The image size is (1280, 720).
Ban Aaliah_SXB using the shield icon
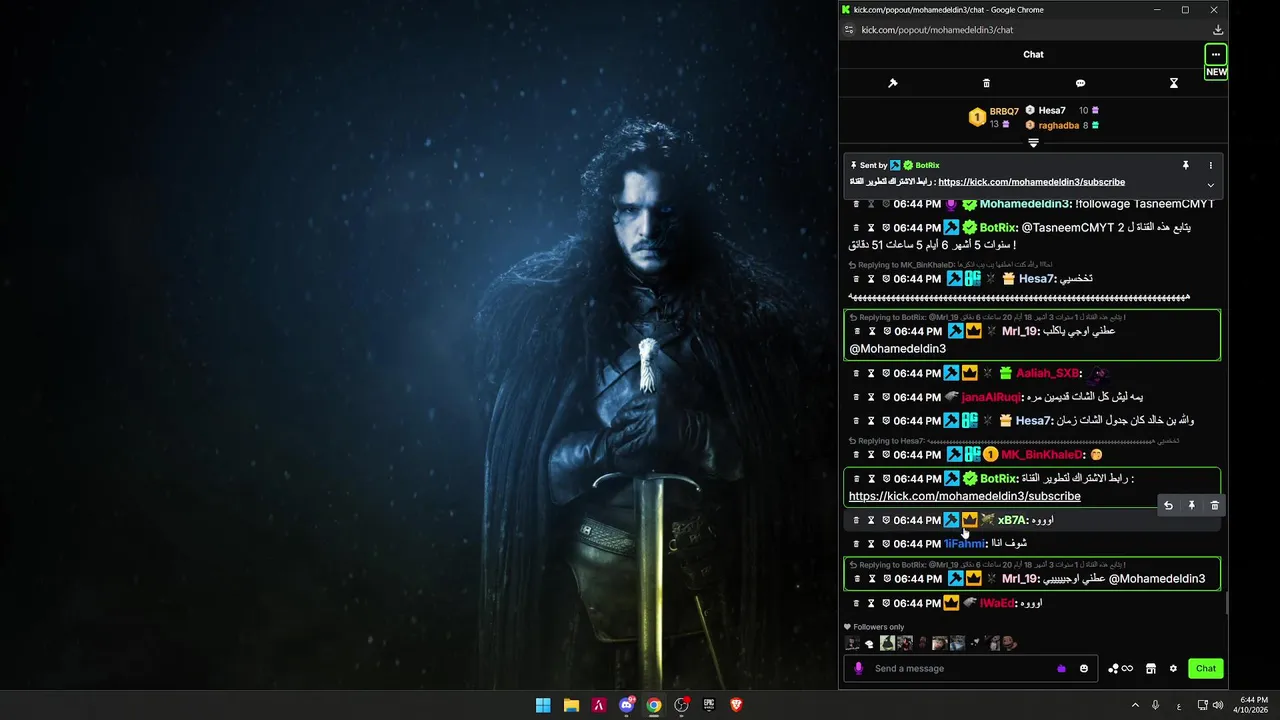pyautogui.click(x=886, y=373)
